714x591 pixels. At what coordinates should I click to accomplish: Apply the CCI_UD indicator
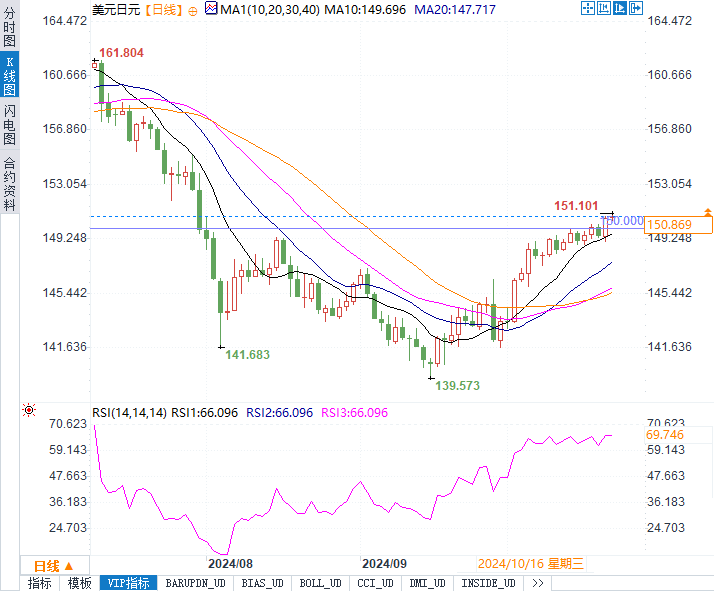click(376, 583)
